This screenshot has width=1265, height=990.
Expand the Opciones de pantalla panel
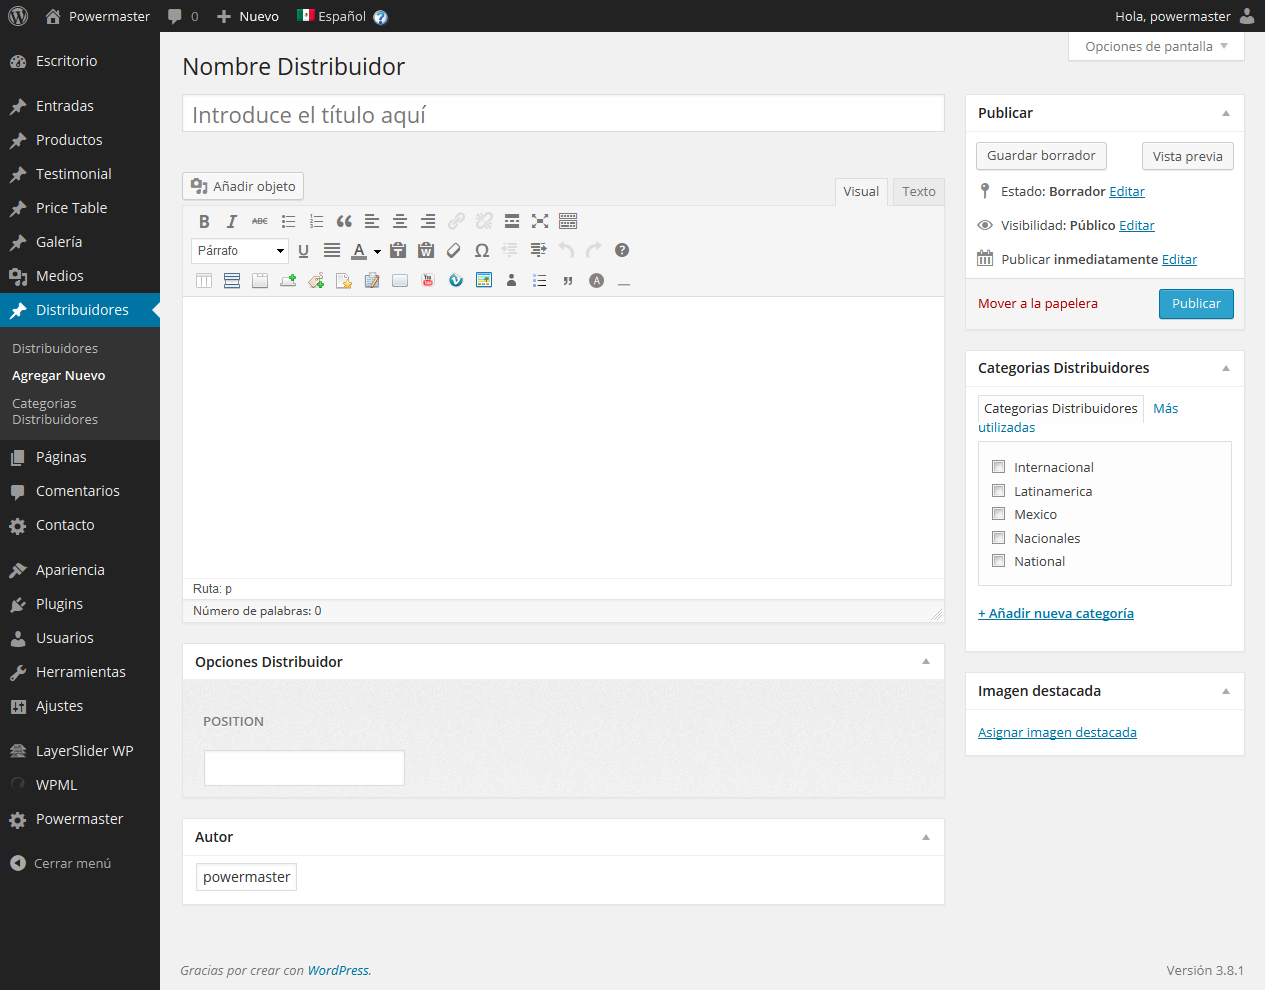(1156, 47)
